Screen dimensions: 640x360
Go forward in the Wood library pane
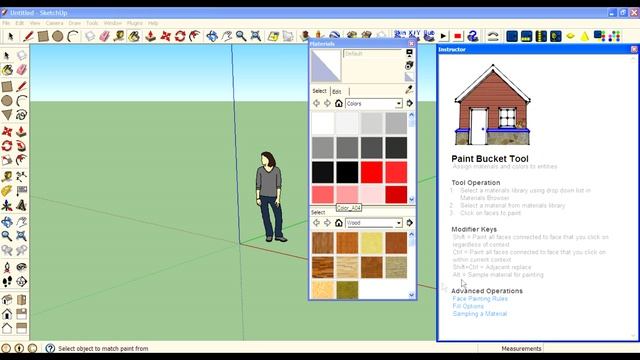(327, 222)
